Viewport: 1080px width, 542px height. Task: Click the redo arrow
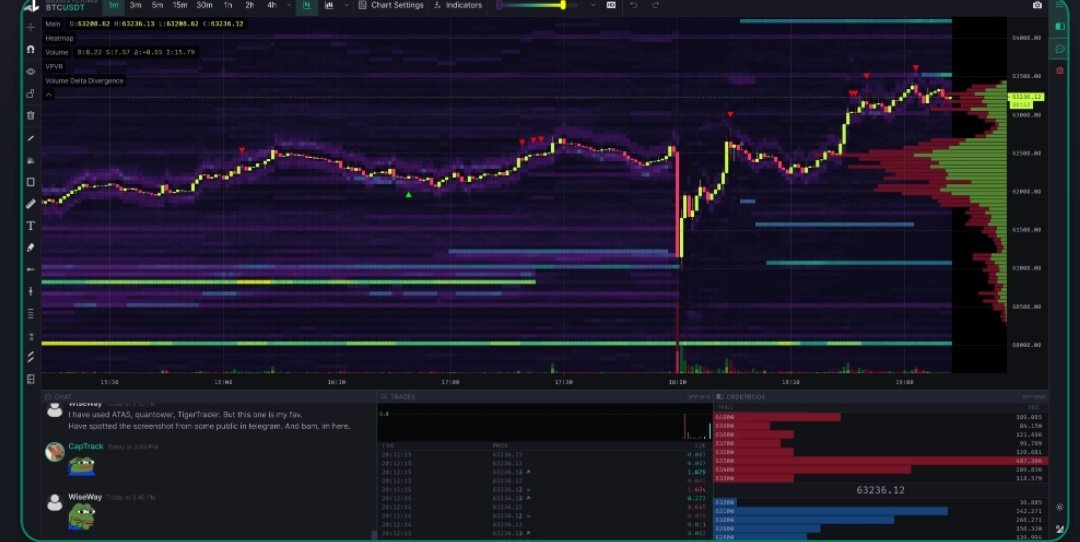(655, 6)
